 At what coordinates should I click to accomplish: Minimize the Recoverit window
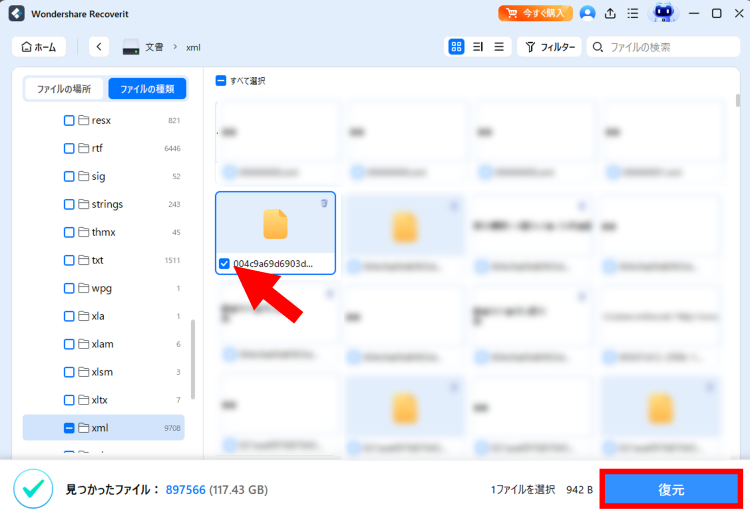pyautogui.click(x=694, y=13)
